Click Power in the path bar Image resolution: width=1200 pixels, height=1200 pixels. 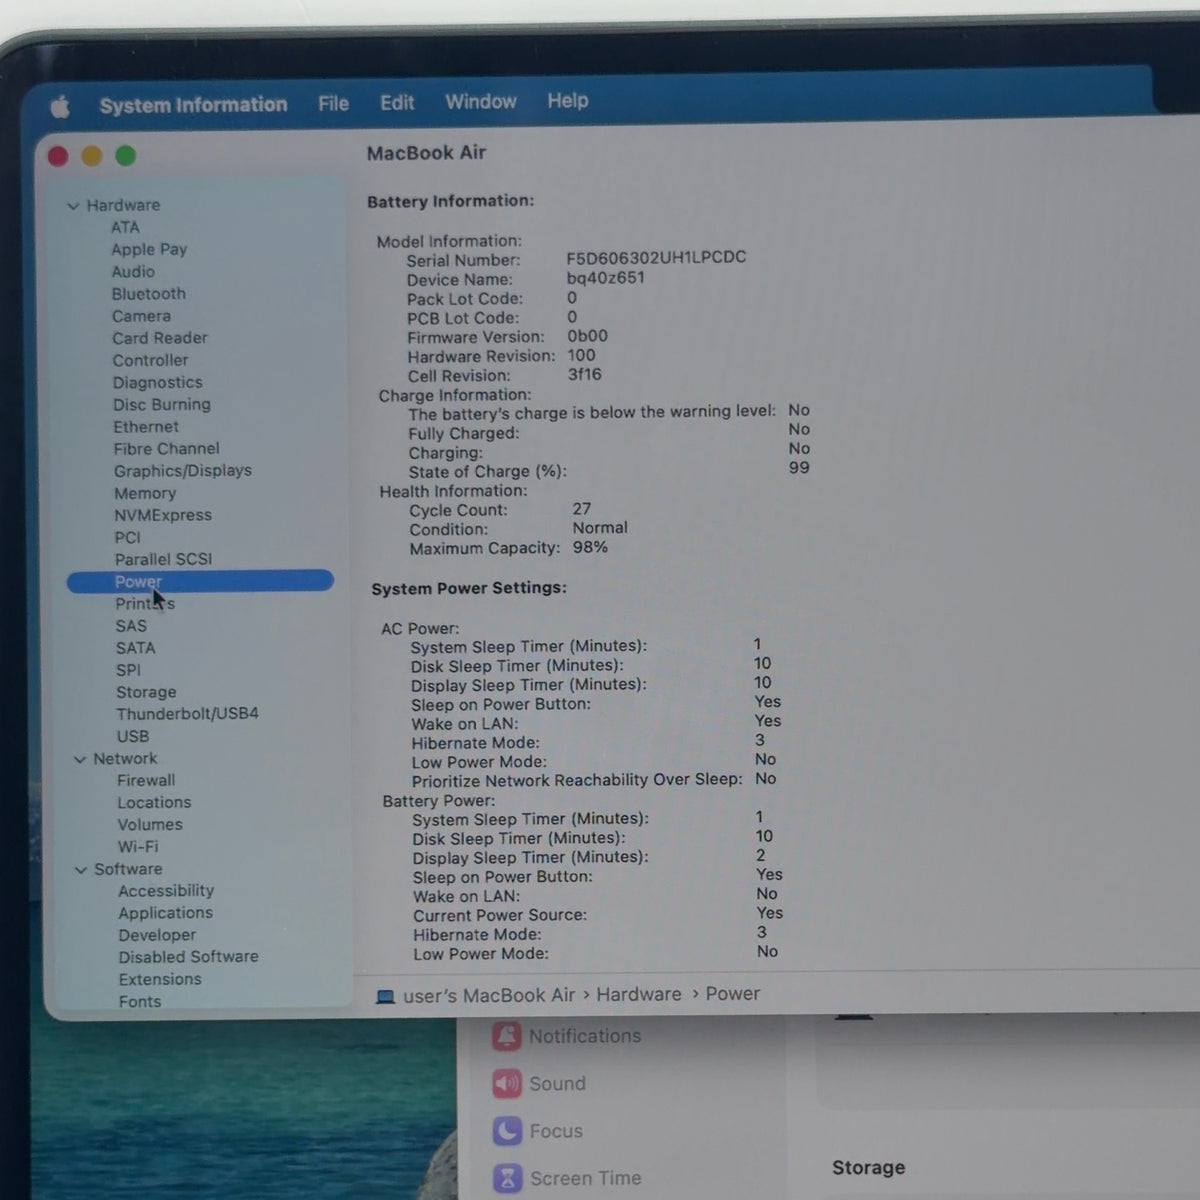pyautogui.click(x=733, y=993)
